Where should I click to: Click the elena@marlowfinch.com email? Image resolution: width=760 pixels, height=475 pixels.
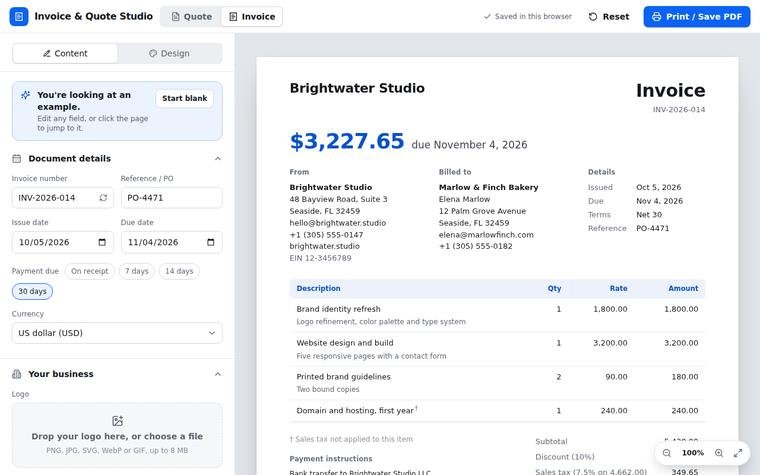point(486,235)
